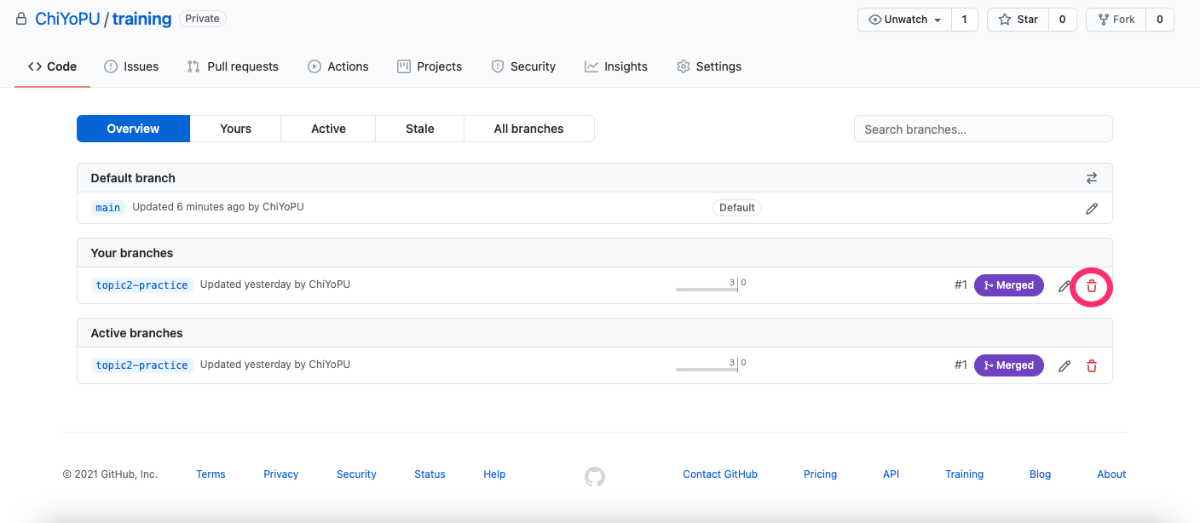Show All branches filter
Screen dimensions: 1200x523
click(529, 129)
